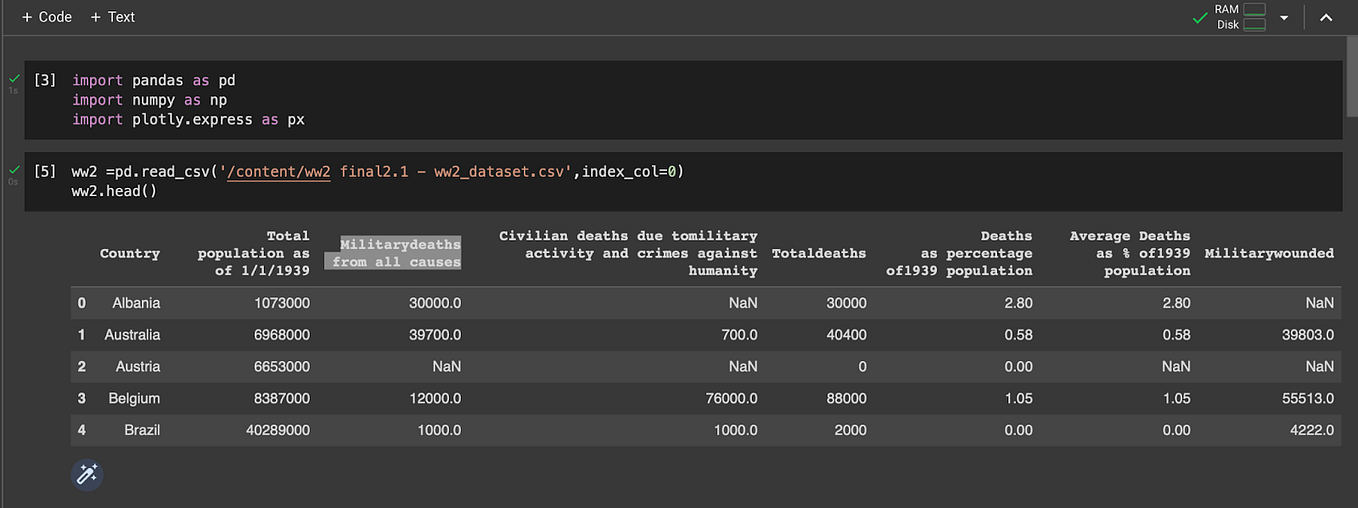This screenshot has height=508, width=1358.
Task: Click the magic wand suggest-charts icon
Action: point(87,474)
